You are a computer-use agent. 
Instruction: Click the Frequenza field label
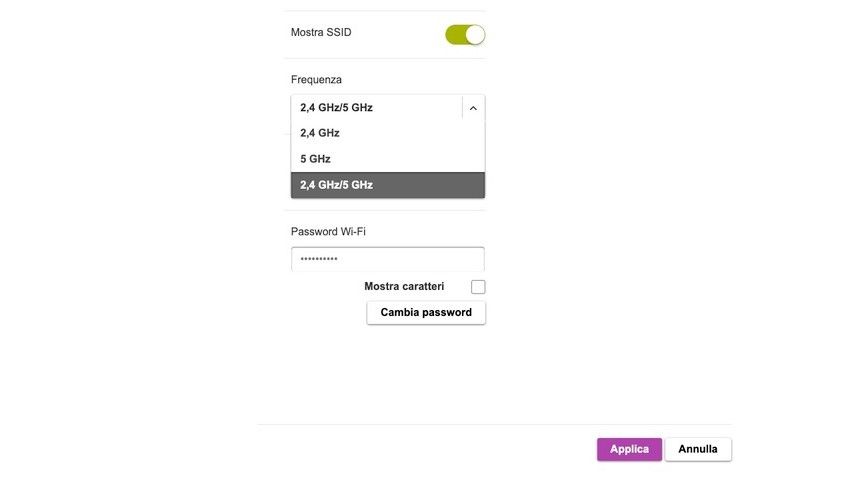(x=316, y=80)
